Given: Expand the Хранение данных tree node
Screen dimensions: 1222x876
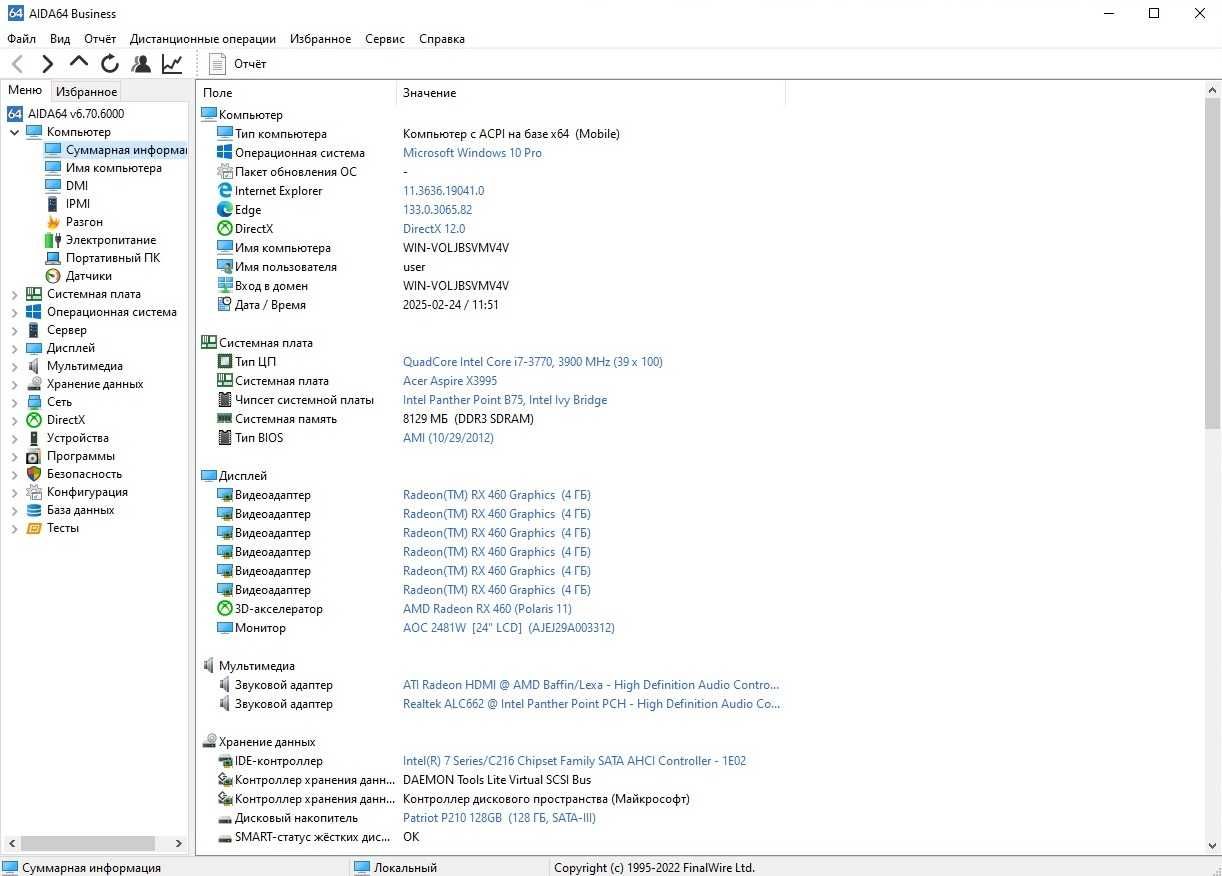Looking at the screenshot, I should [14, 384].
